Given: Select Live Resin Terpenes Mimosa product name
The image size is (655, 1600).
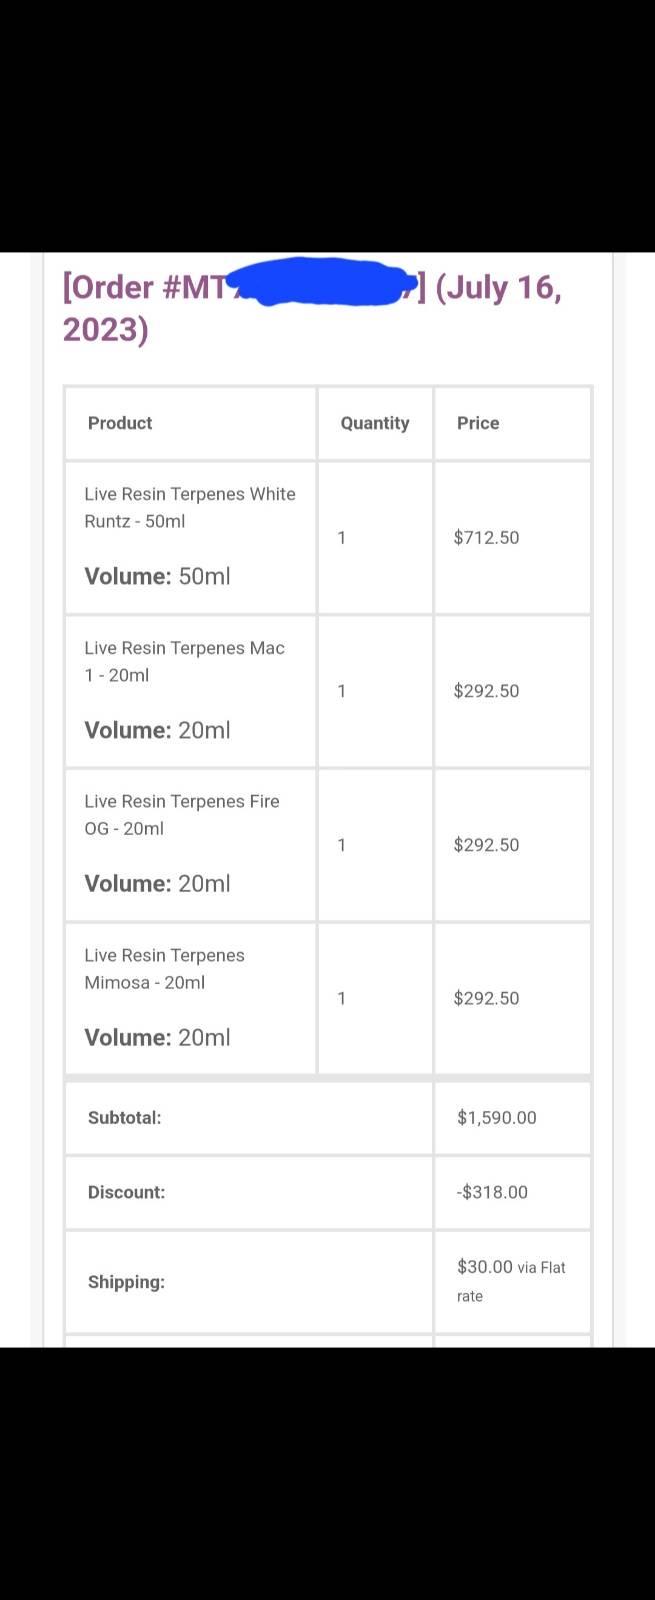Looking at the screenshot, I should pyautogui.click(x=164, y=968).
